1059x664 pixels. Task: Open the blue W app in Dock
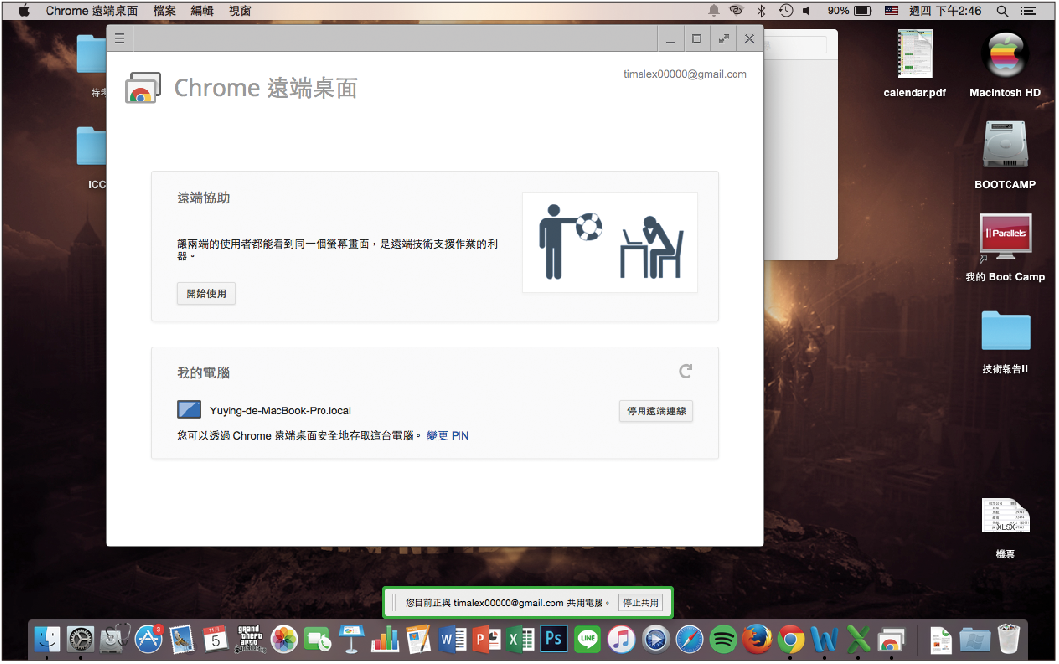pos(825,638)
